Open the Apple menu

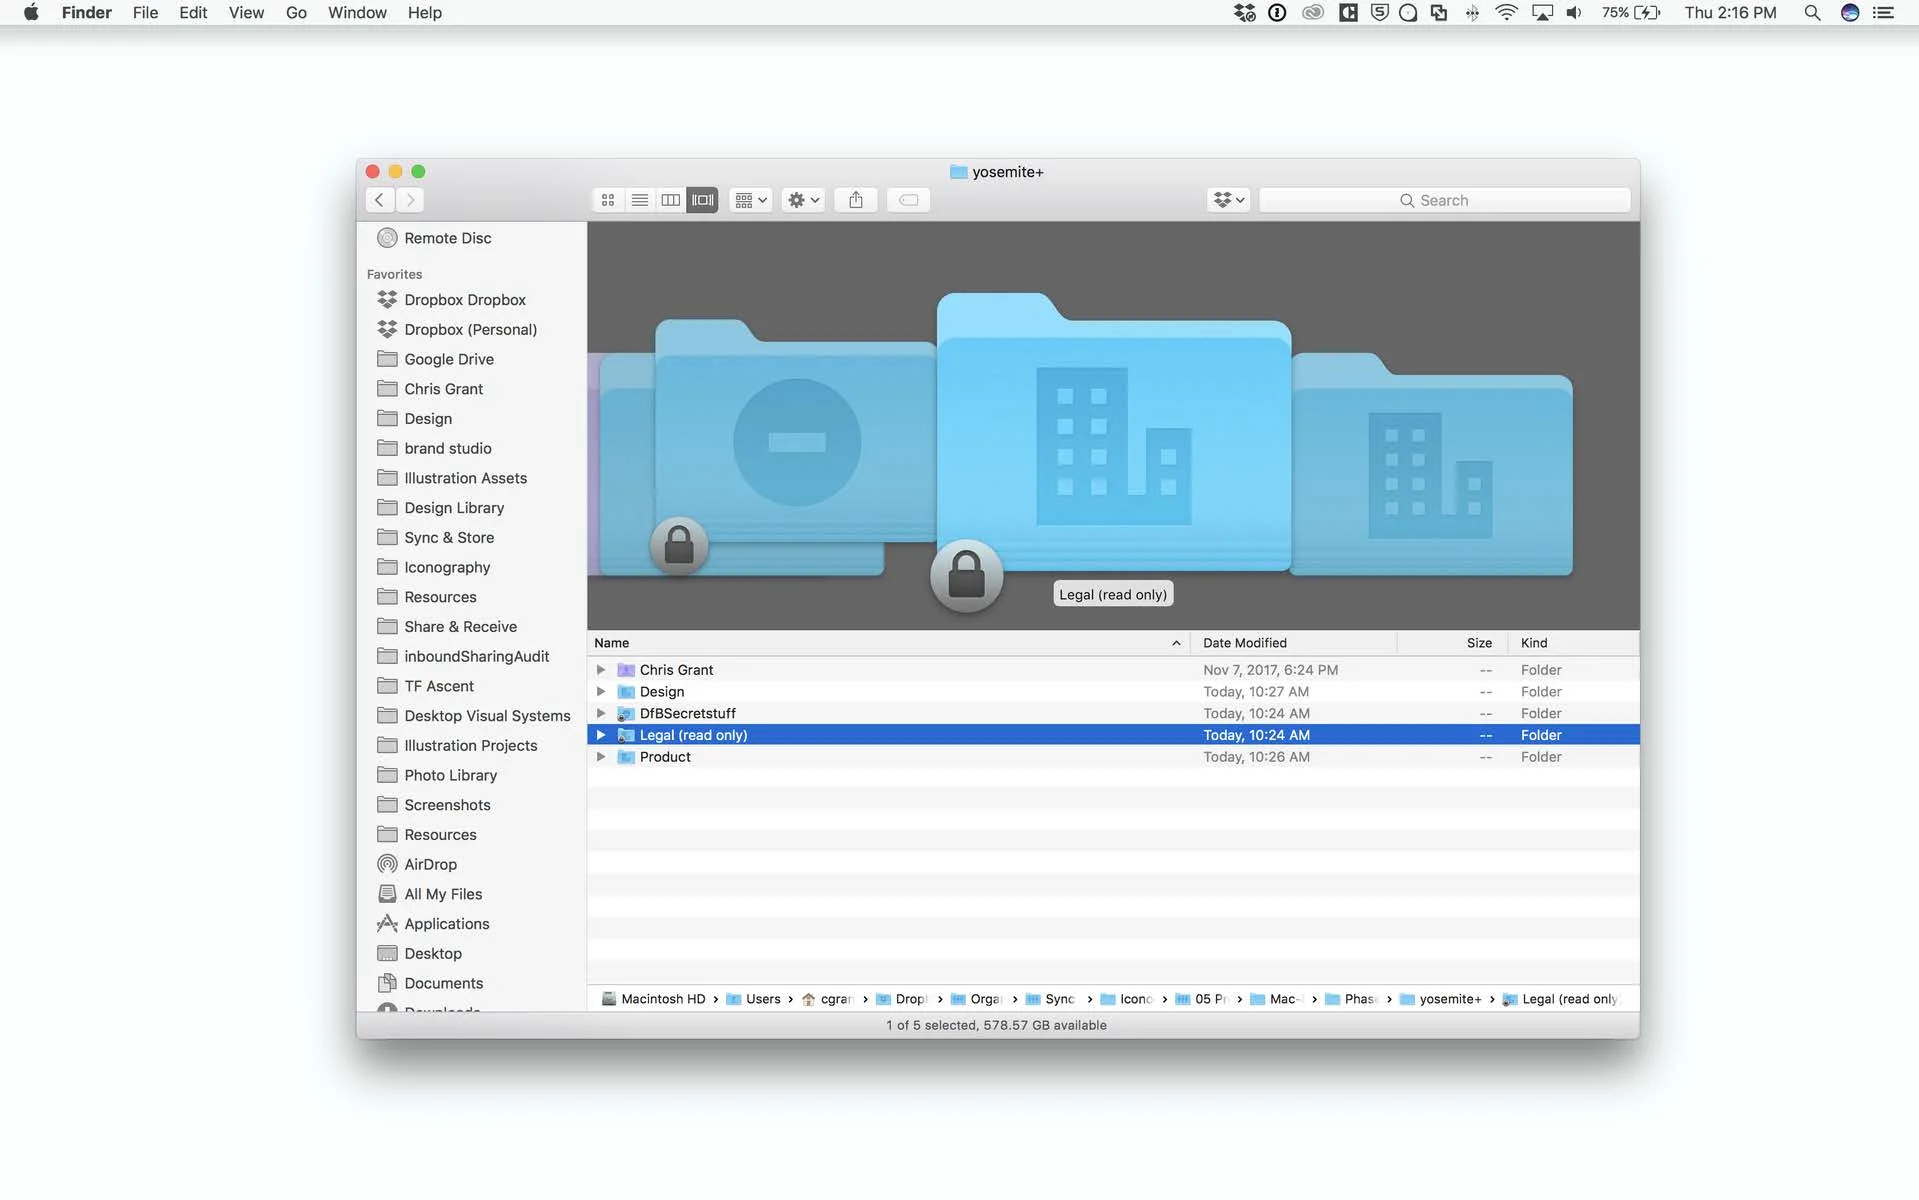pyautogui.click(x=31, y=13)
